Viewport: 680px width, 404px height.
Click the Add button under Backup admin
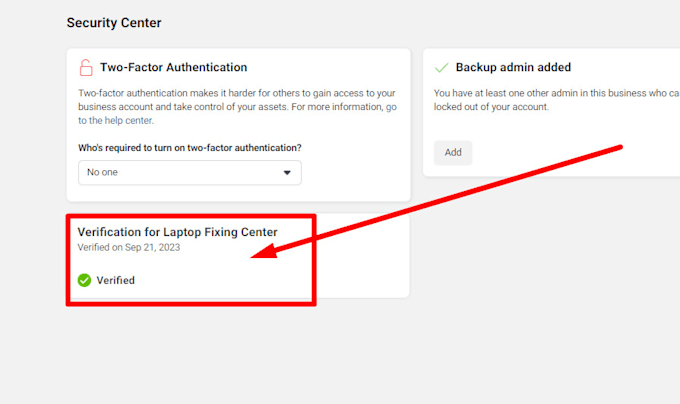[453, 153]
